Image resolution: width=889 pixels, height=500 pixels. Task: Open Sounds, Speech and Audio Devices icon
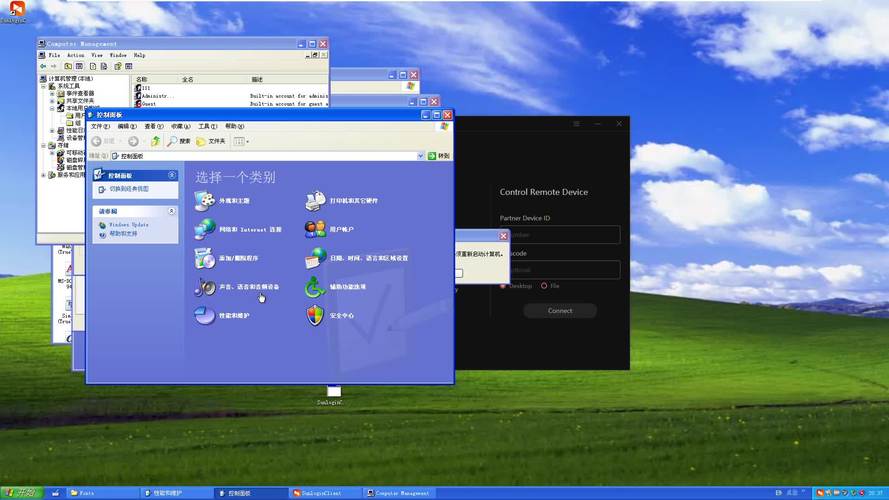205,287
